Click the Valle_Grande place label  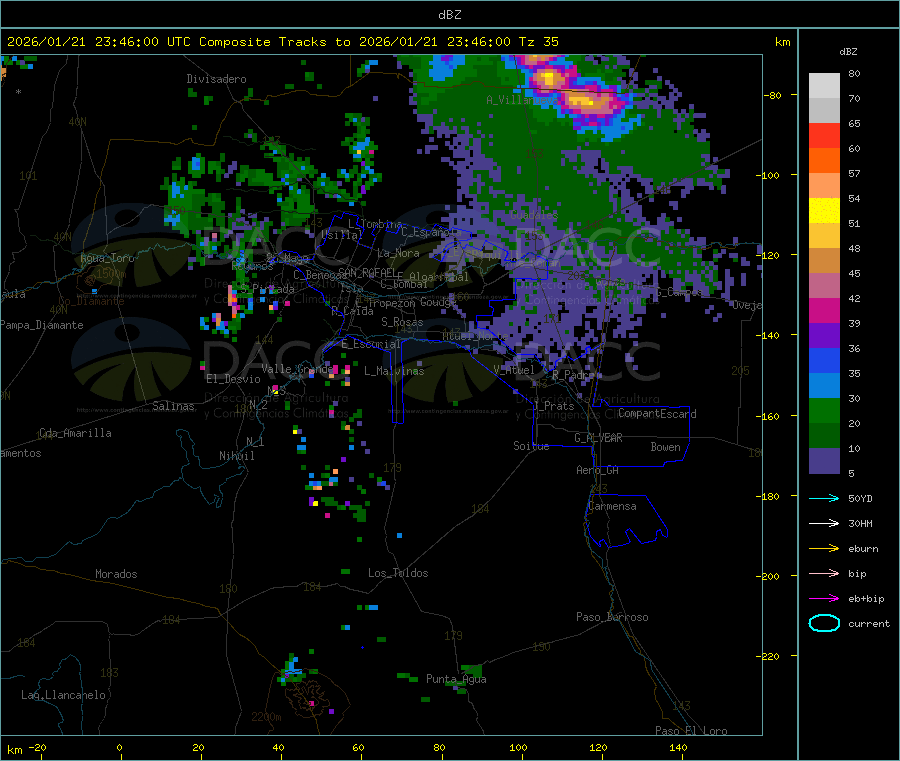(298, 368)
